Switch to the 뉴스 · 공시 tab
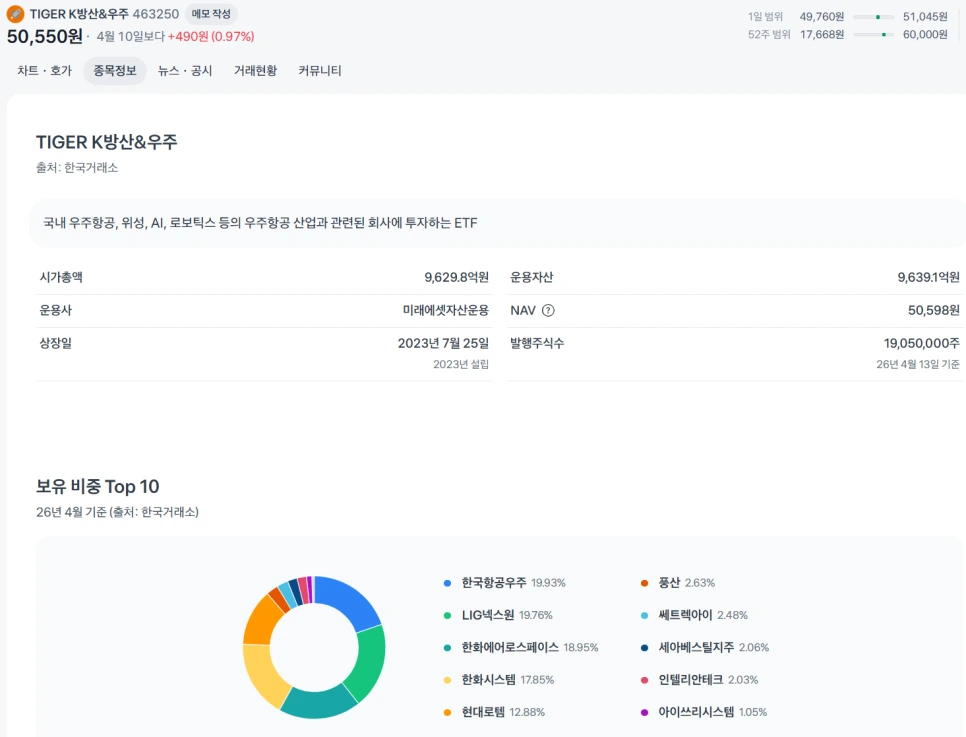The height and width of the screenshot is (737, 966). (185, 71)
